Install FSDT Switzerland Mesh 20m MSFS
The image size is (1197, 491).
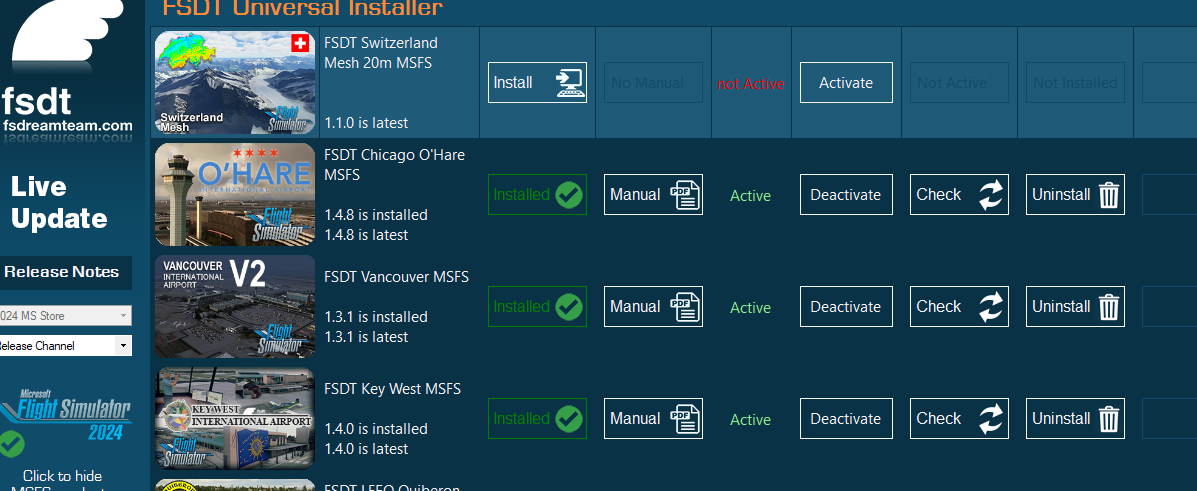(x=537, y=83)
